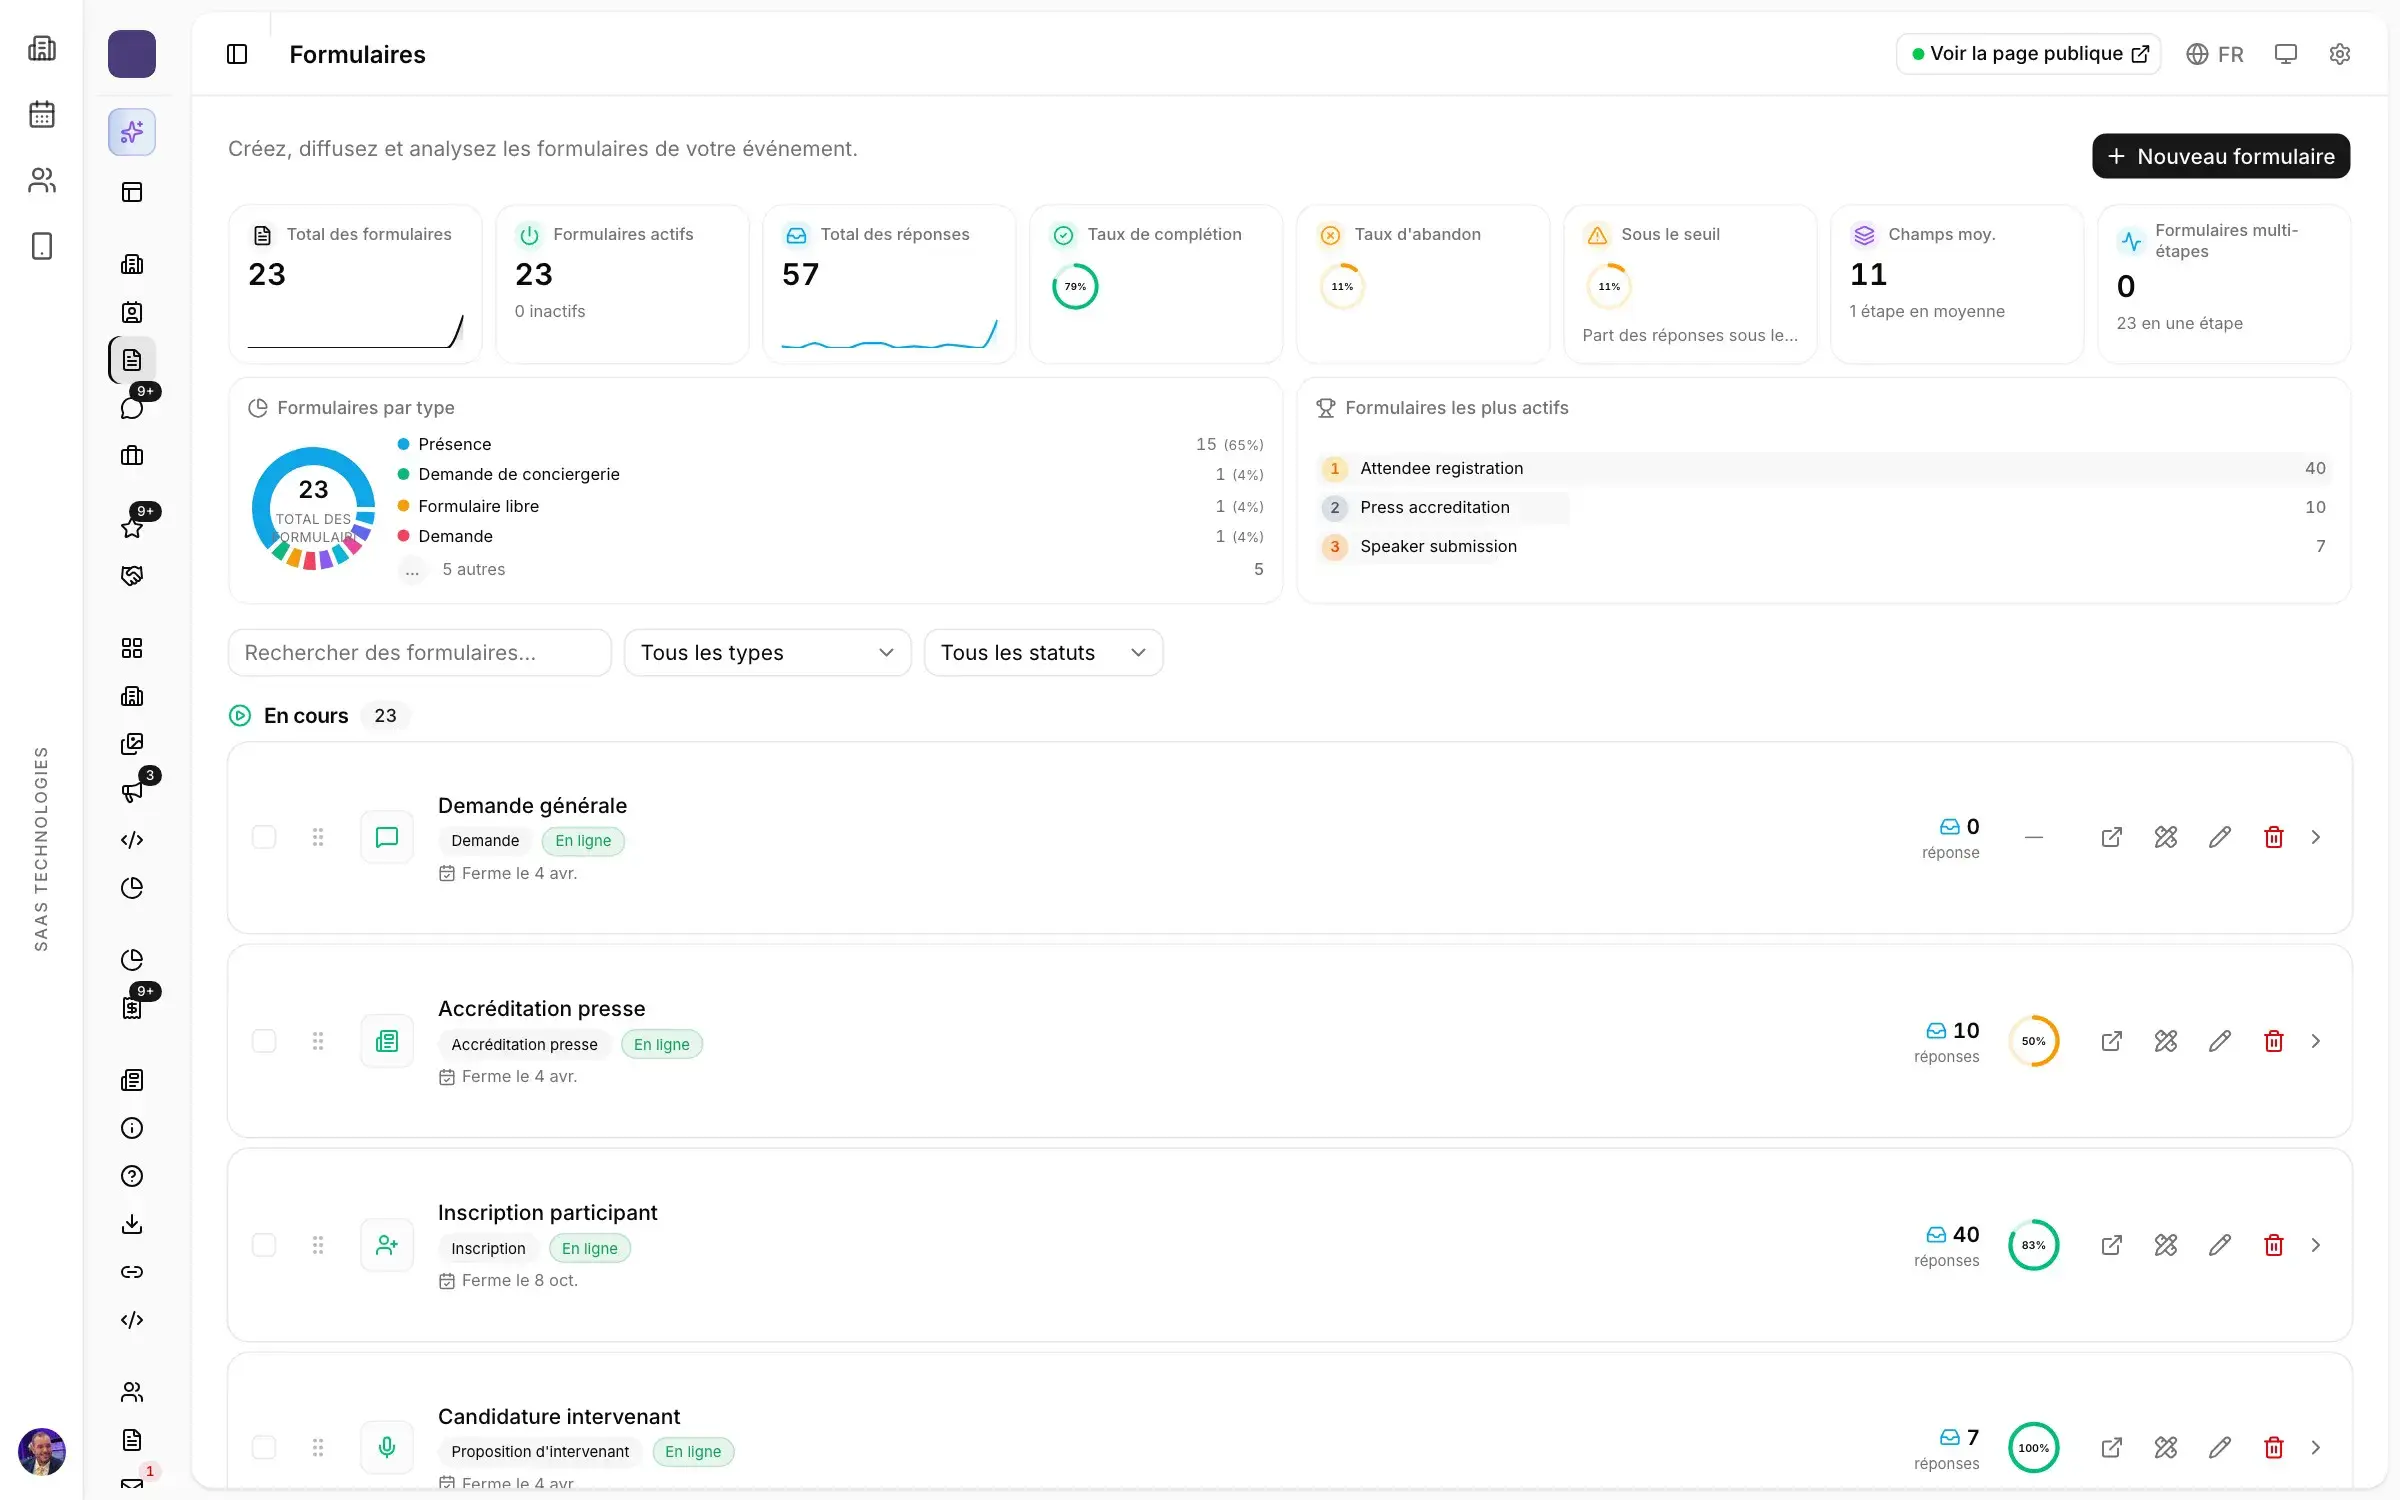The image size is (2400, 1500).
Task: Delete the Demande générale form
Action: (x=2273, y=837)
